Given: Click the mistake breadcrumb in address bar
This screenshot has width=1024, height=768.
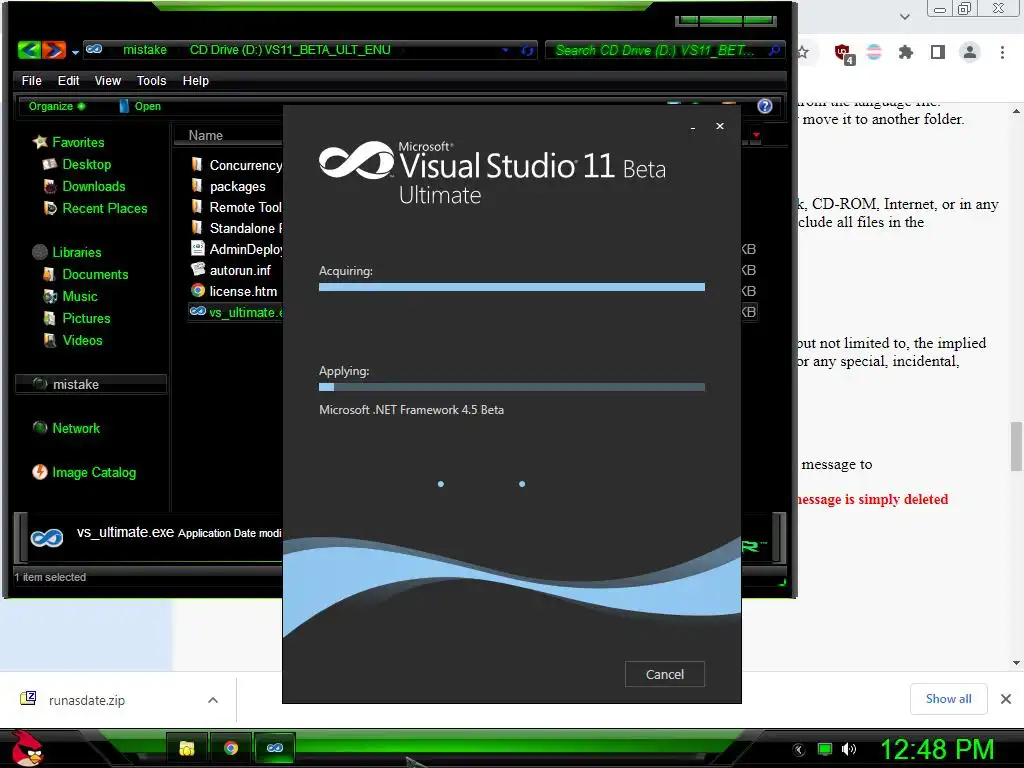Looking at the screenshot, I should [x=145, y=50].
